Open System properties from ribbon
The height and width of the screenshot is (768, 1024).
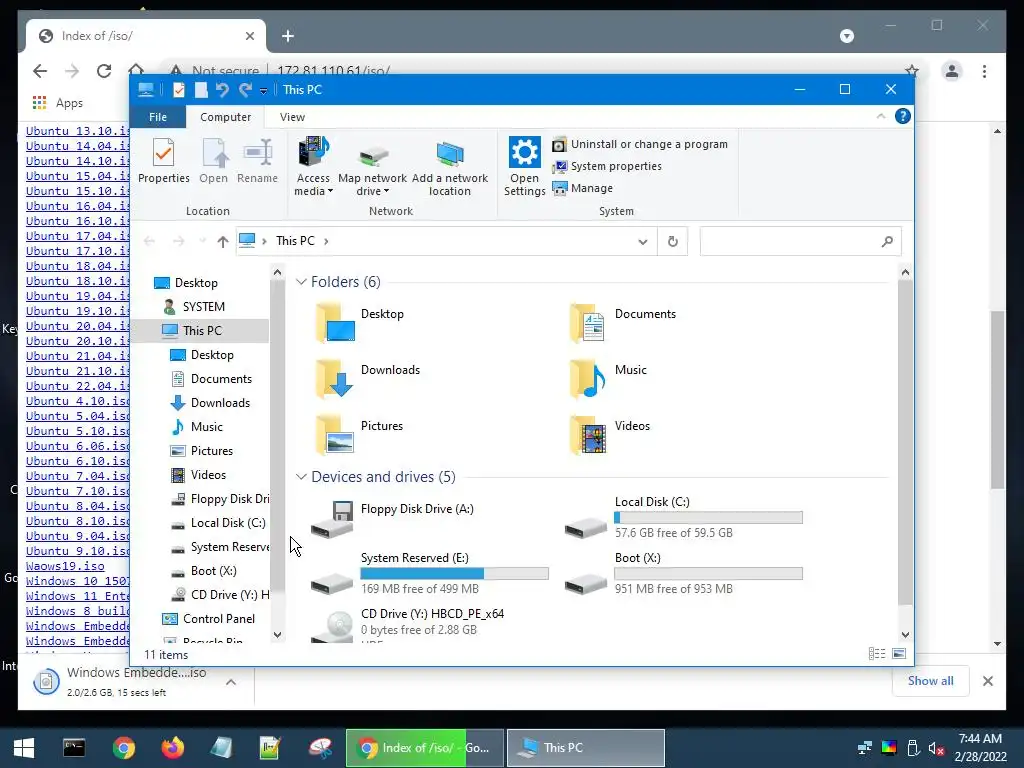607,167
